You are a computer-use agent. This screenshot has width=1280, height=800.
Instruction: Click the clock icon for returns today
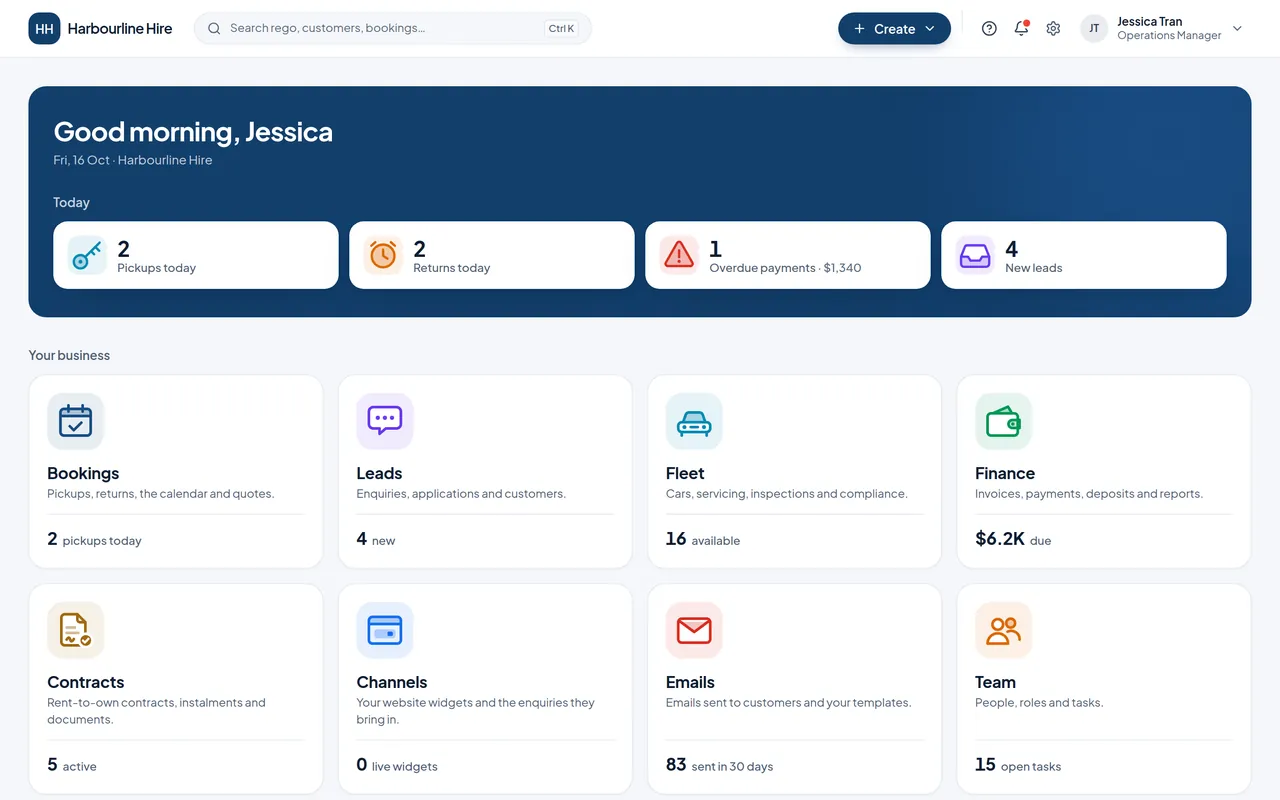(x=383, y=255)
